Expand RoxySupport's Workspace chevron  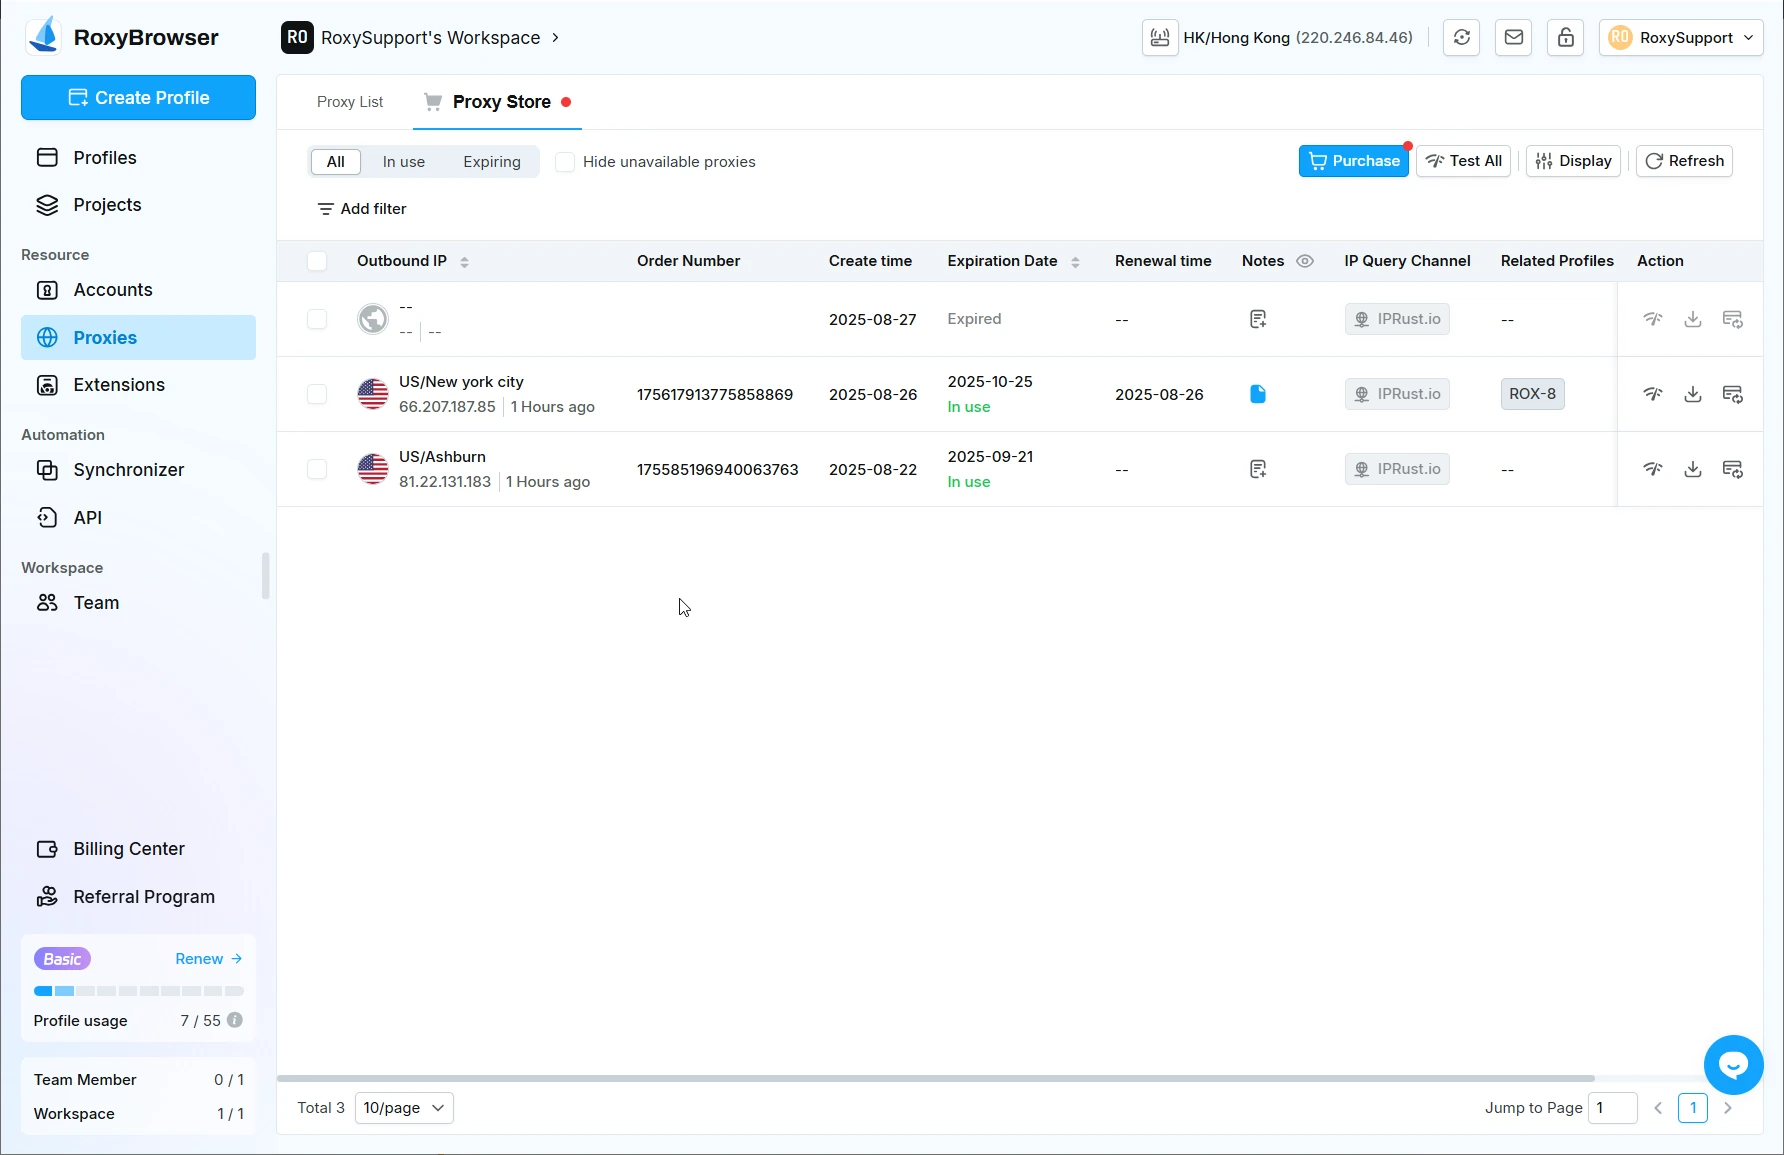(556, 38)
